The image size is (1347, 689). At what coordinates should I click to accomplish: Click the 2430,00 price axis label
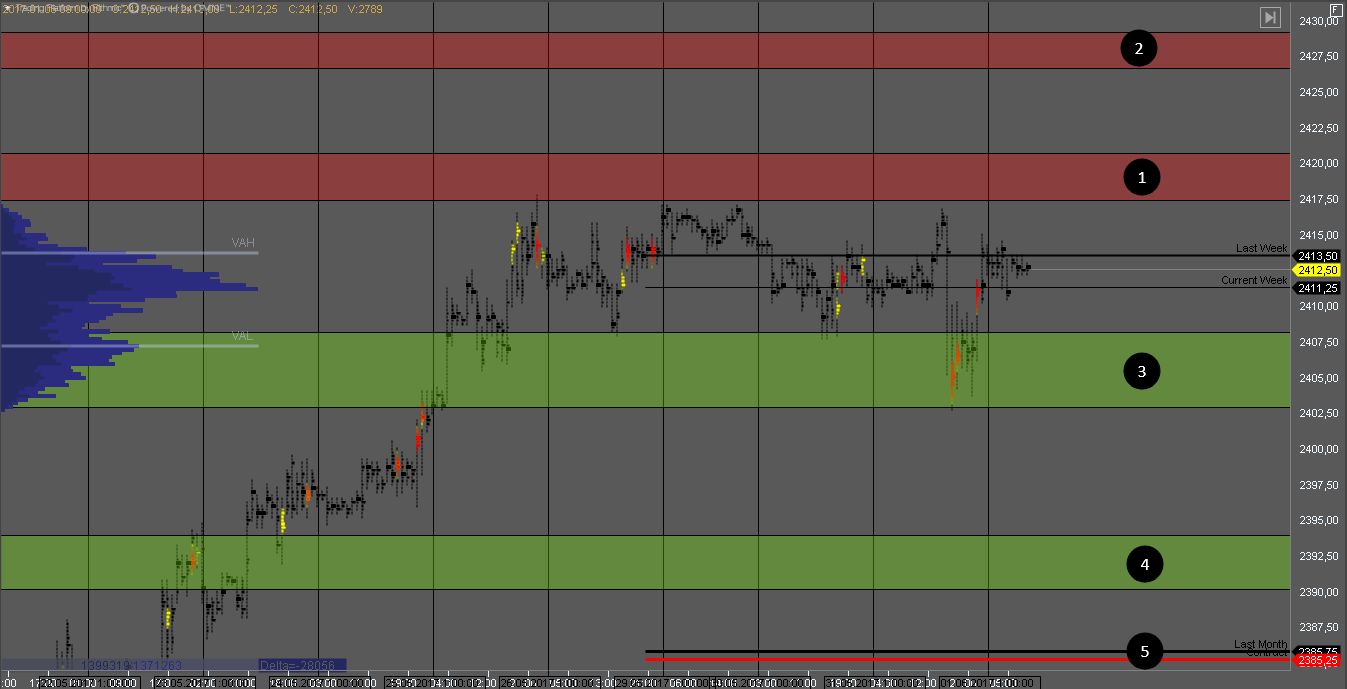pos(1318,21)
